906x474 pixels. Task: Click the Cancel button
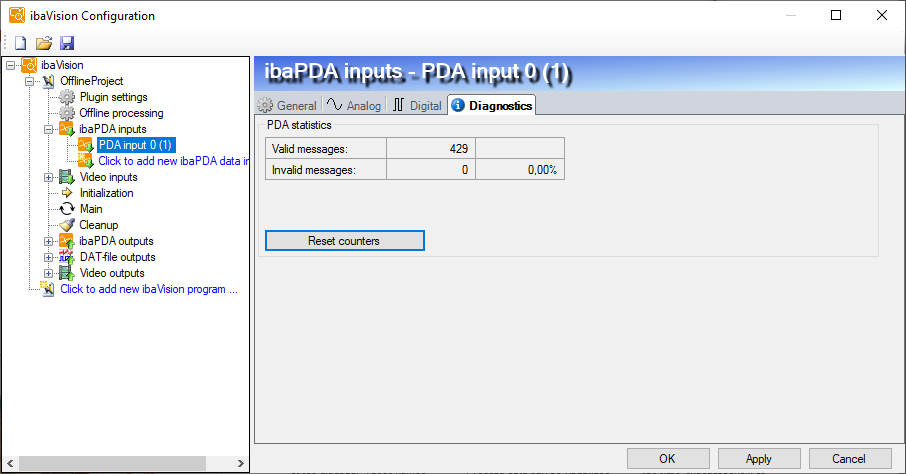click(849, 458)
